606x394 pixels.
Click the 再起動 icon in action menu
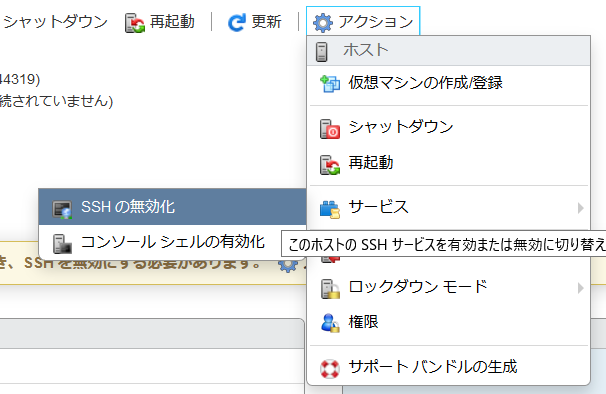[330, 165]
